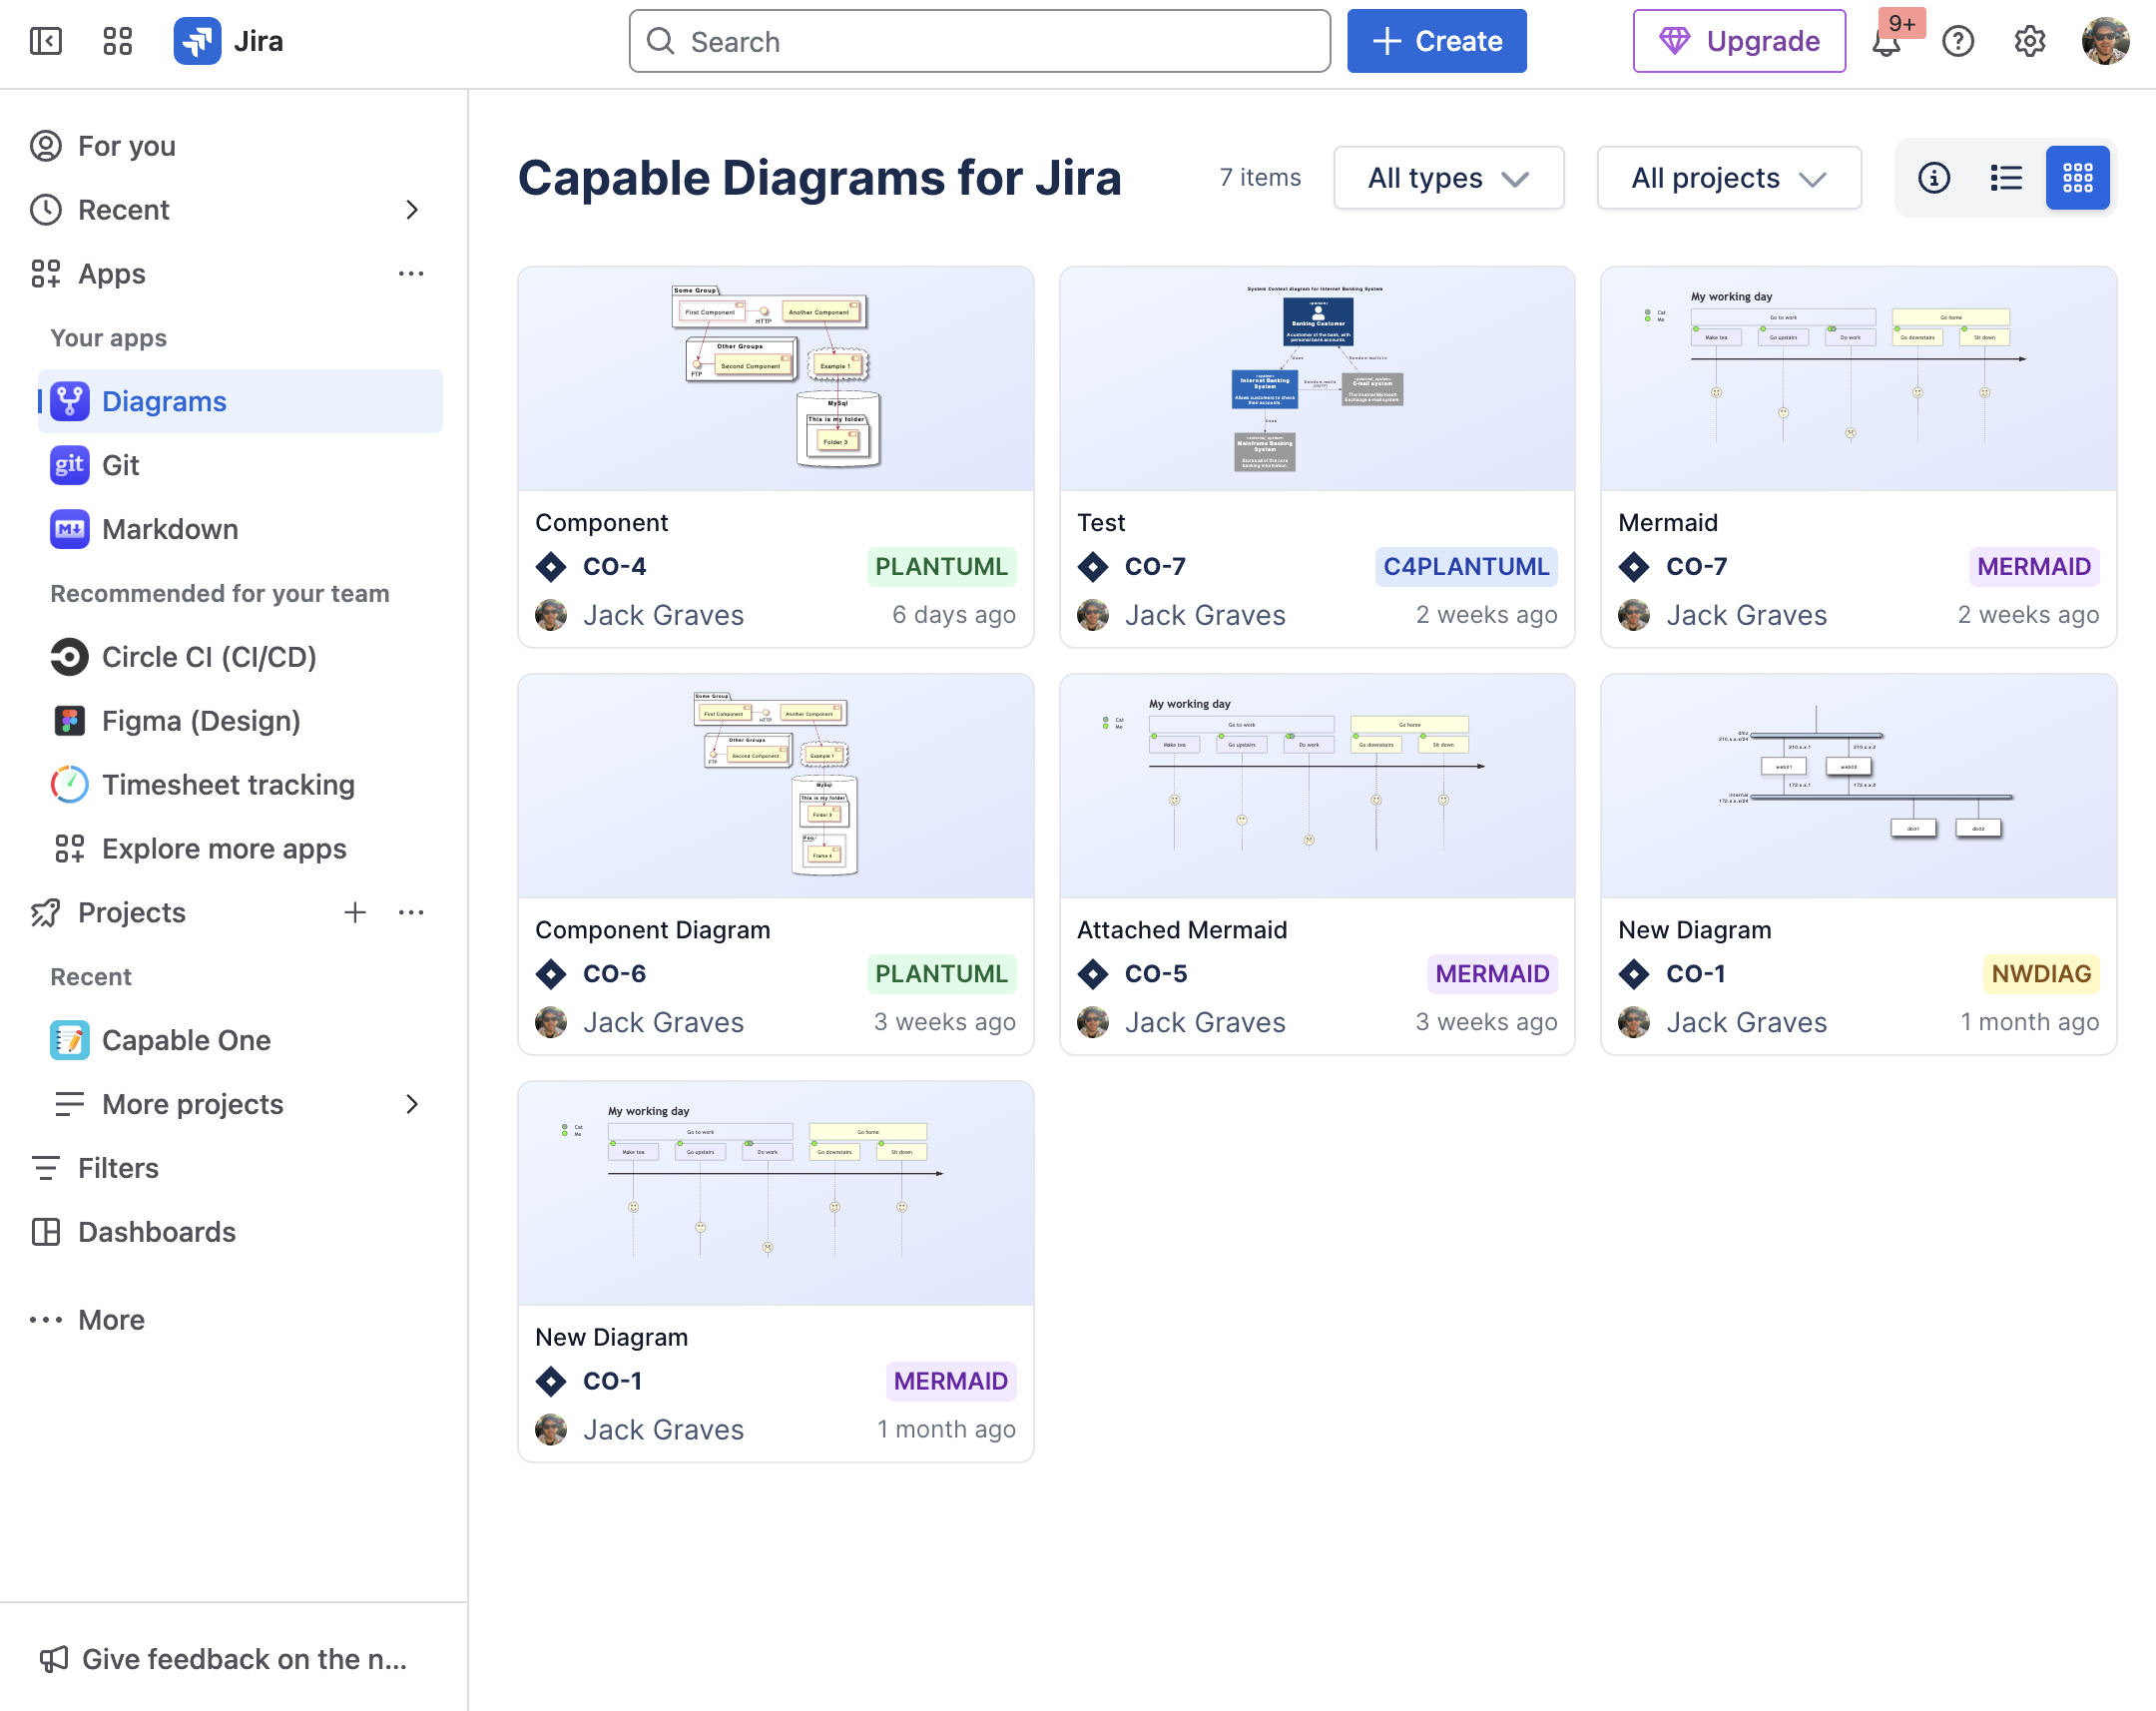Switch to list view
Image resolution: width=2156 pixels, height=1711 pixels.
[2005, 178]
